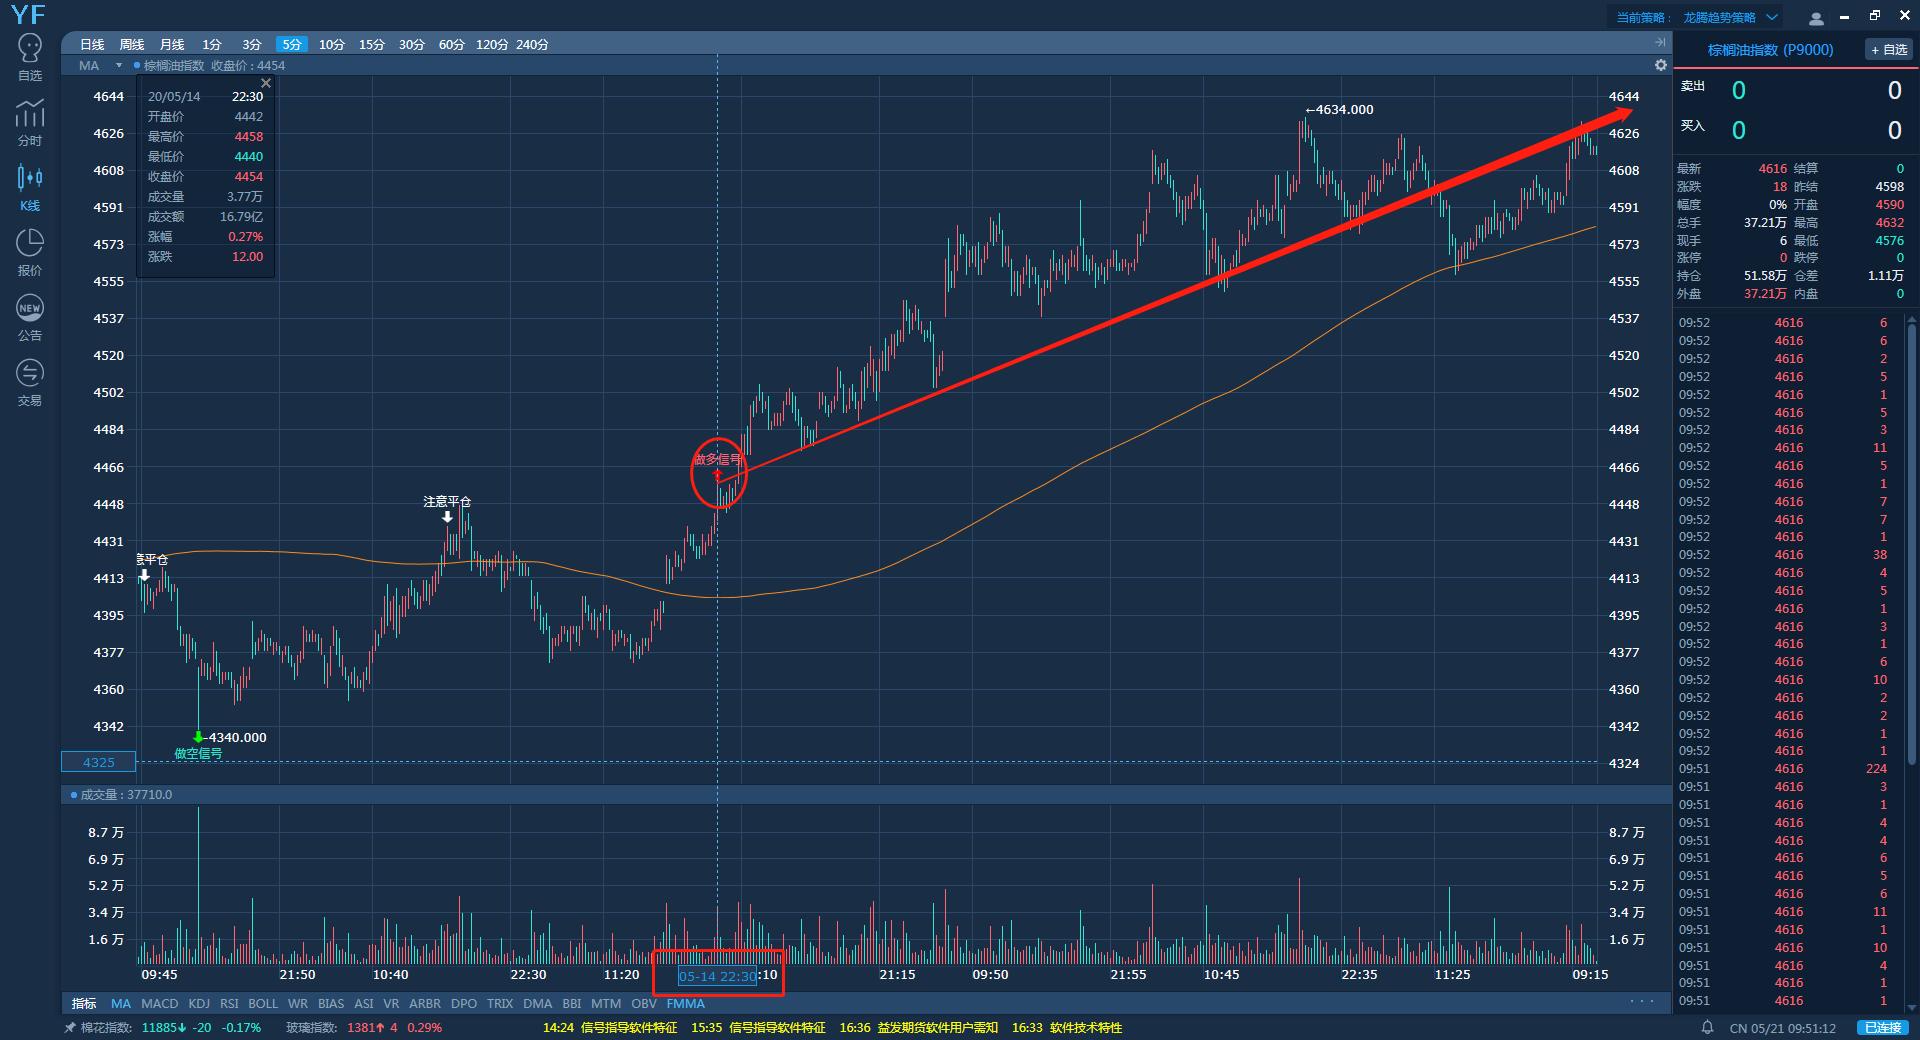Collapse the right quote panel arrow
Image resolution: width=1920 pixels, height=1040 pixels.
tap(1661, 42)
